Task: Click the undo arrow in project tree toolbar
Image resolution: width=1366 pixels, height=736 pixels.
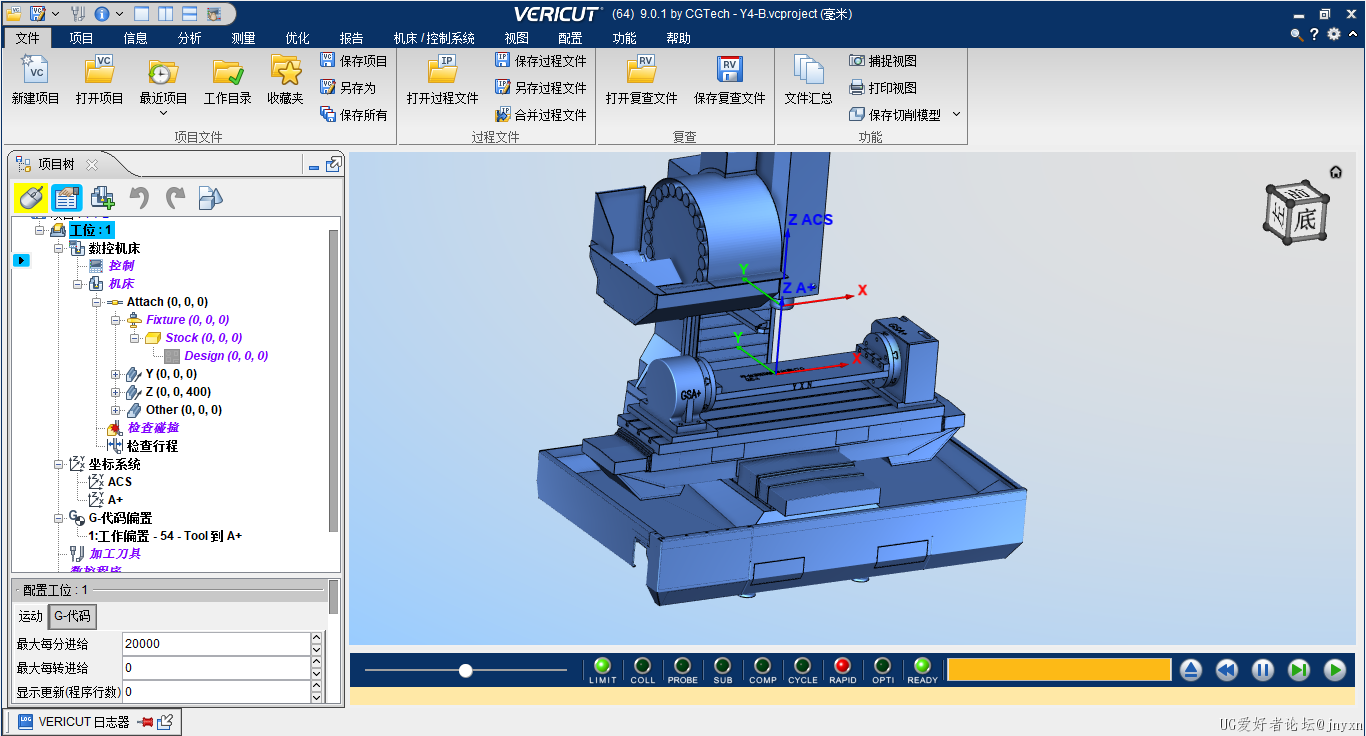Action: pyautogui.click(x=139, y=198)
